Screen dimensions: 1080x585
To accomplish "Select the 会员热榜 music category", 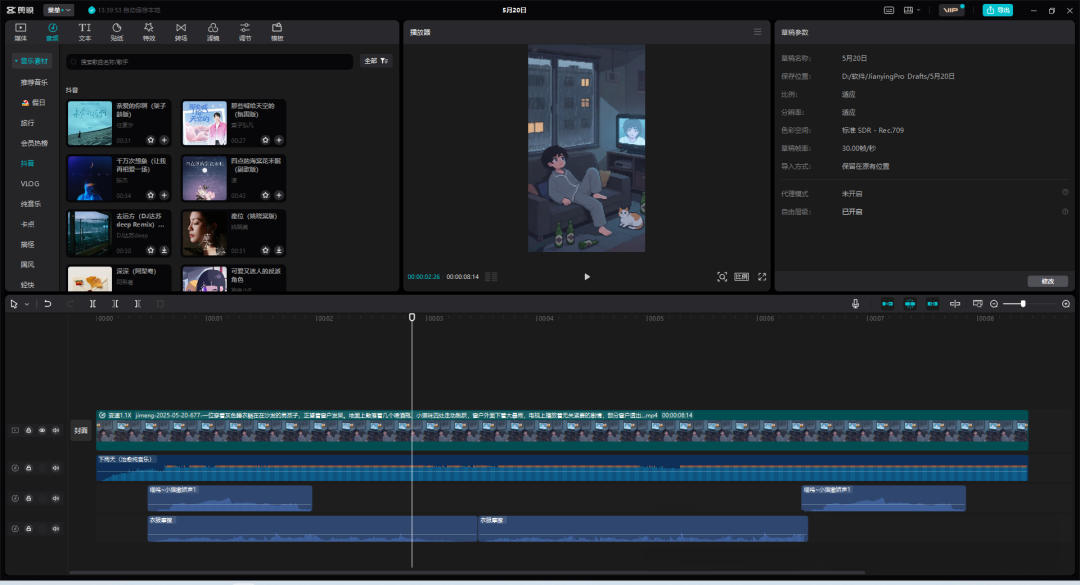I will coord(34,143).
